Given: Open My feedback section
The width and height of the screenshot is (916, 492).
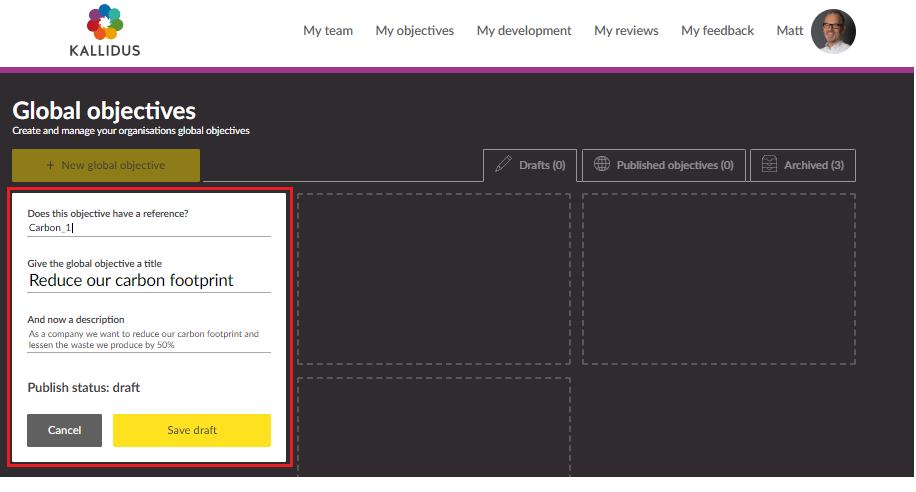Looking at the screenshot, I should point(717,31).
